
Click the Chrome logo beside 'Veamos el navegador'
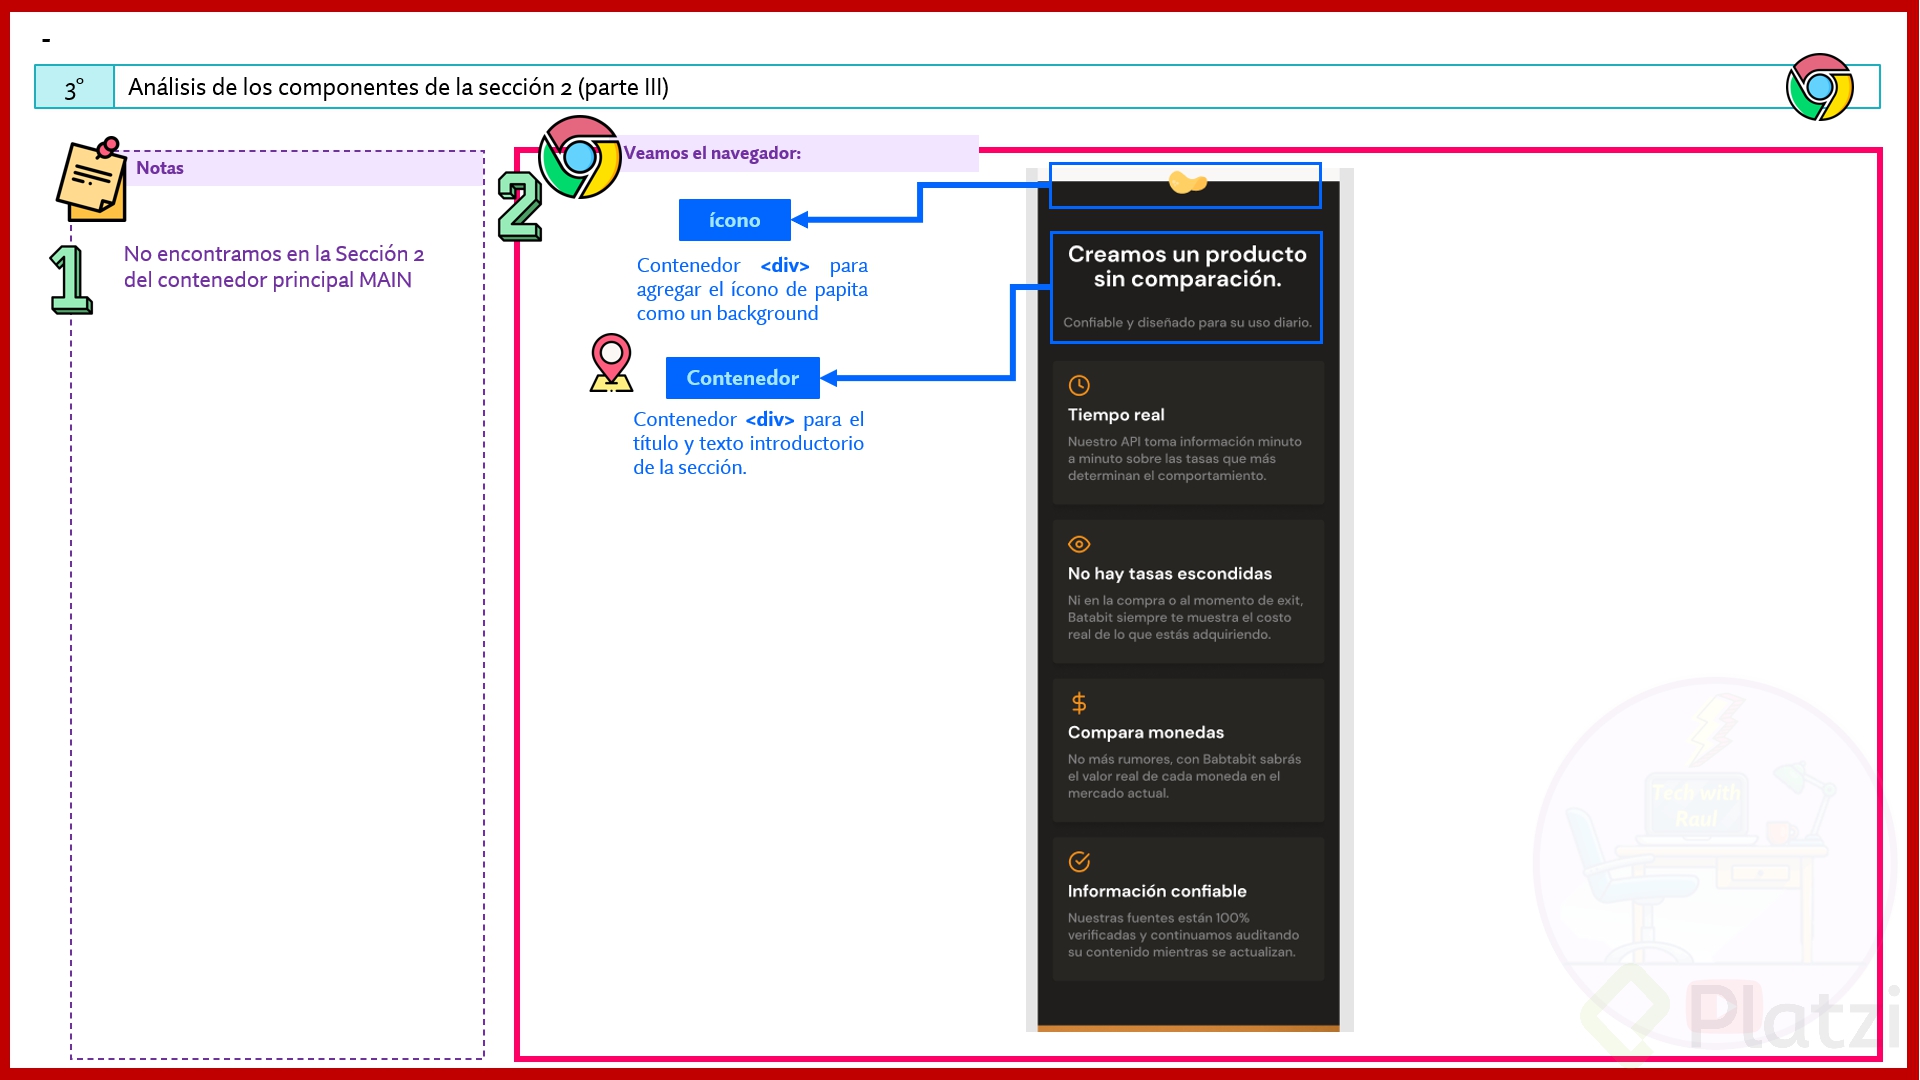coord(580,157)
